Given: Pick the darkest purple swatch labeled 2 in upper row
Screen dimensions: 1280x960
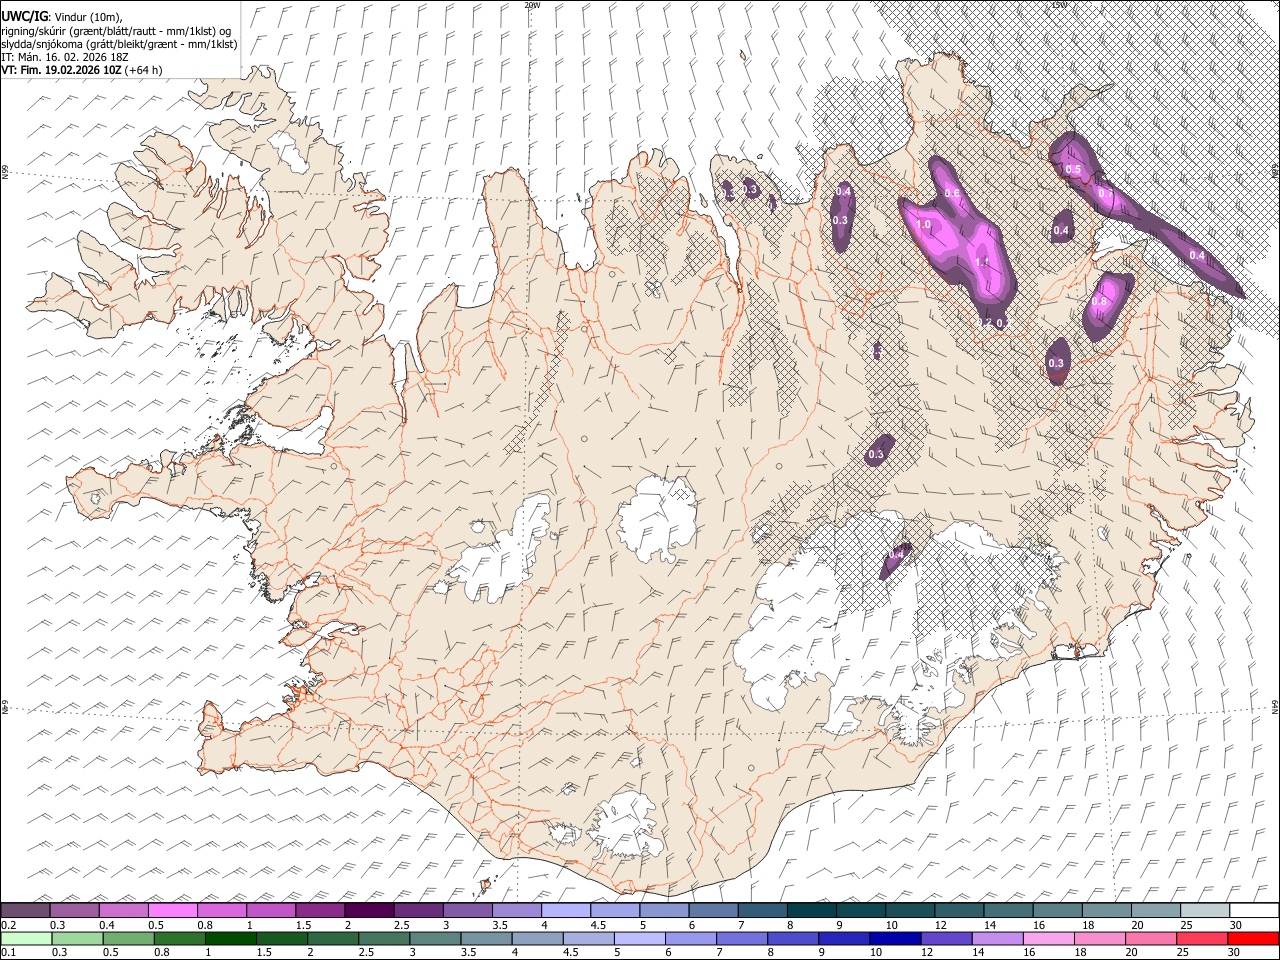Looking at the screenshot, I should (369, 910).
